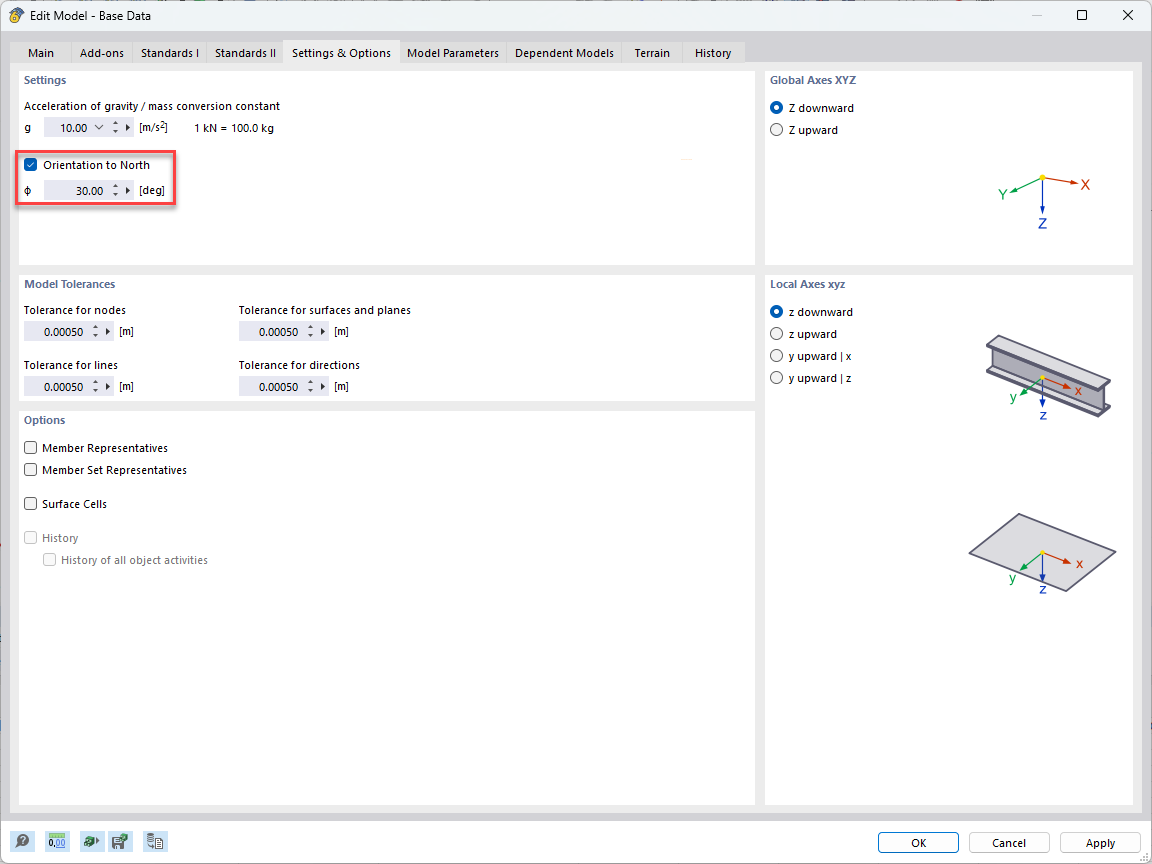The height and width of the screenshot is (864, 1152).
Task: Confirm edits with the OK button
Action: (x=917, y=842)
